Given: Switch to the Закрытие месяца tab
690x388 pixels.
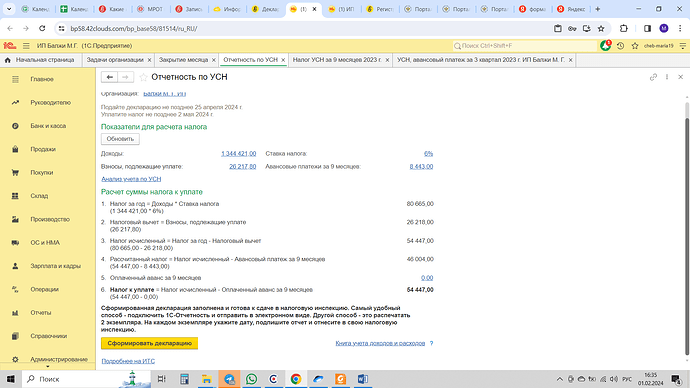Looking at the screenshot, I should (184, 60).
